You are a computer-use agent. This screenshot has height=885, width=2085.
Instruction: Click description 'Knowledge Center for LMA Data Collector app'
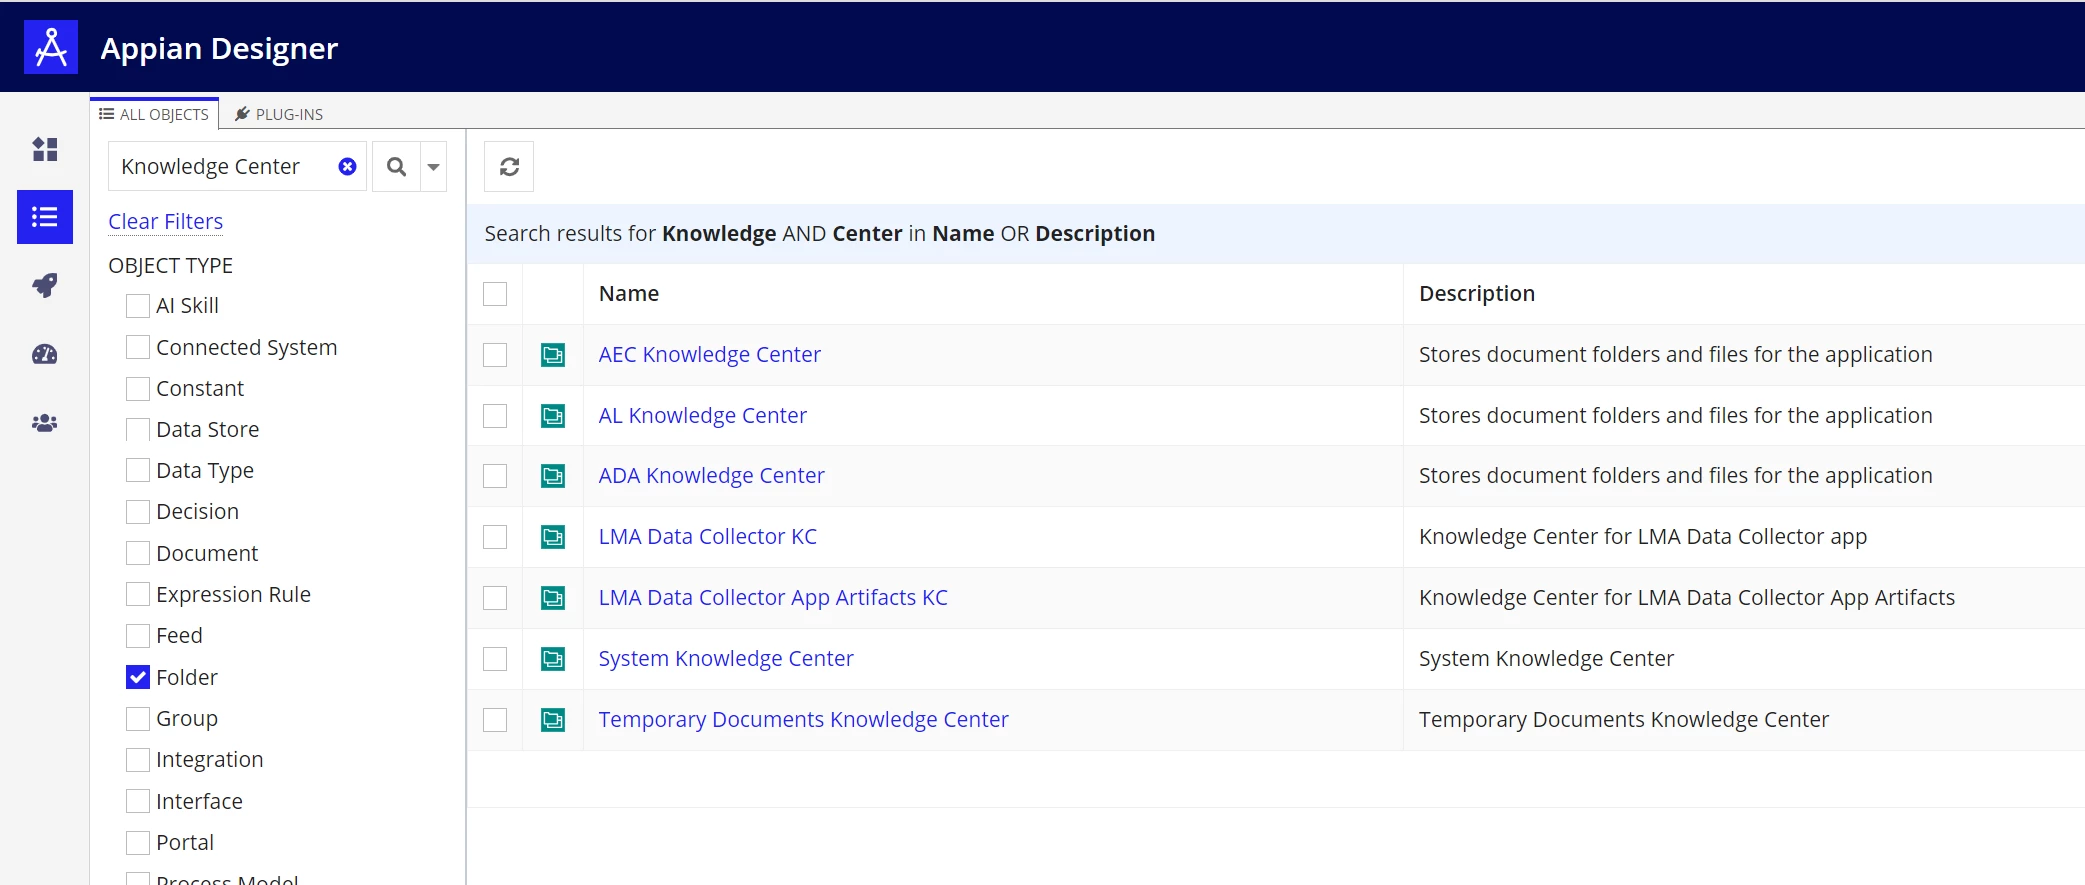point(1643,537)
